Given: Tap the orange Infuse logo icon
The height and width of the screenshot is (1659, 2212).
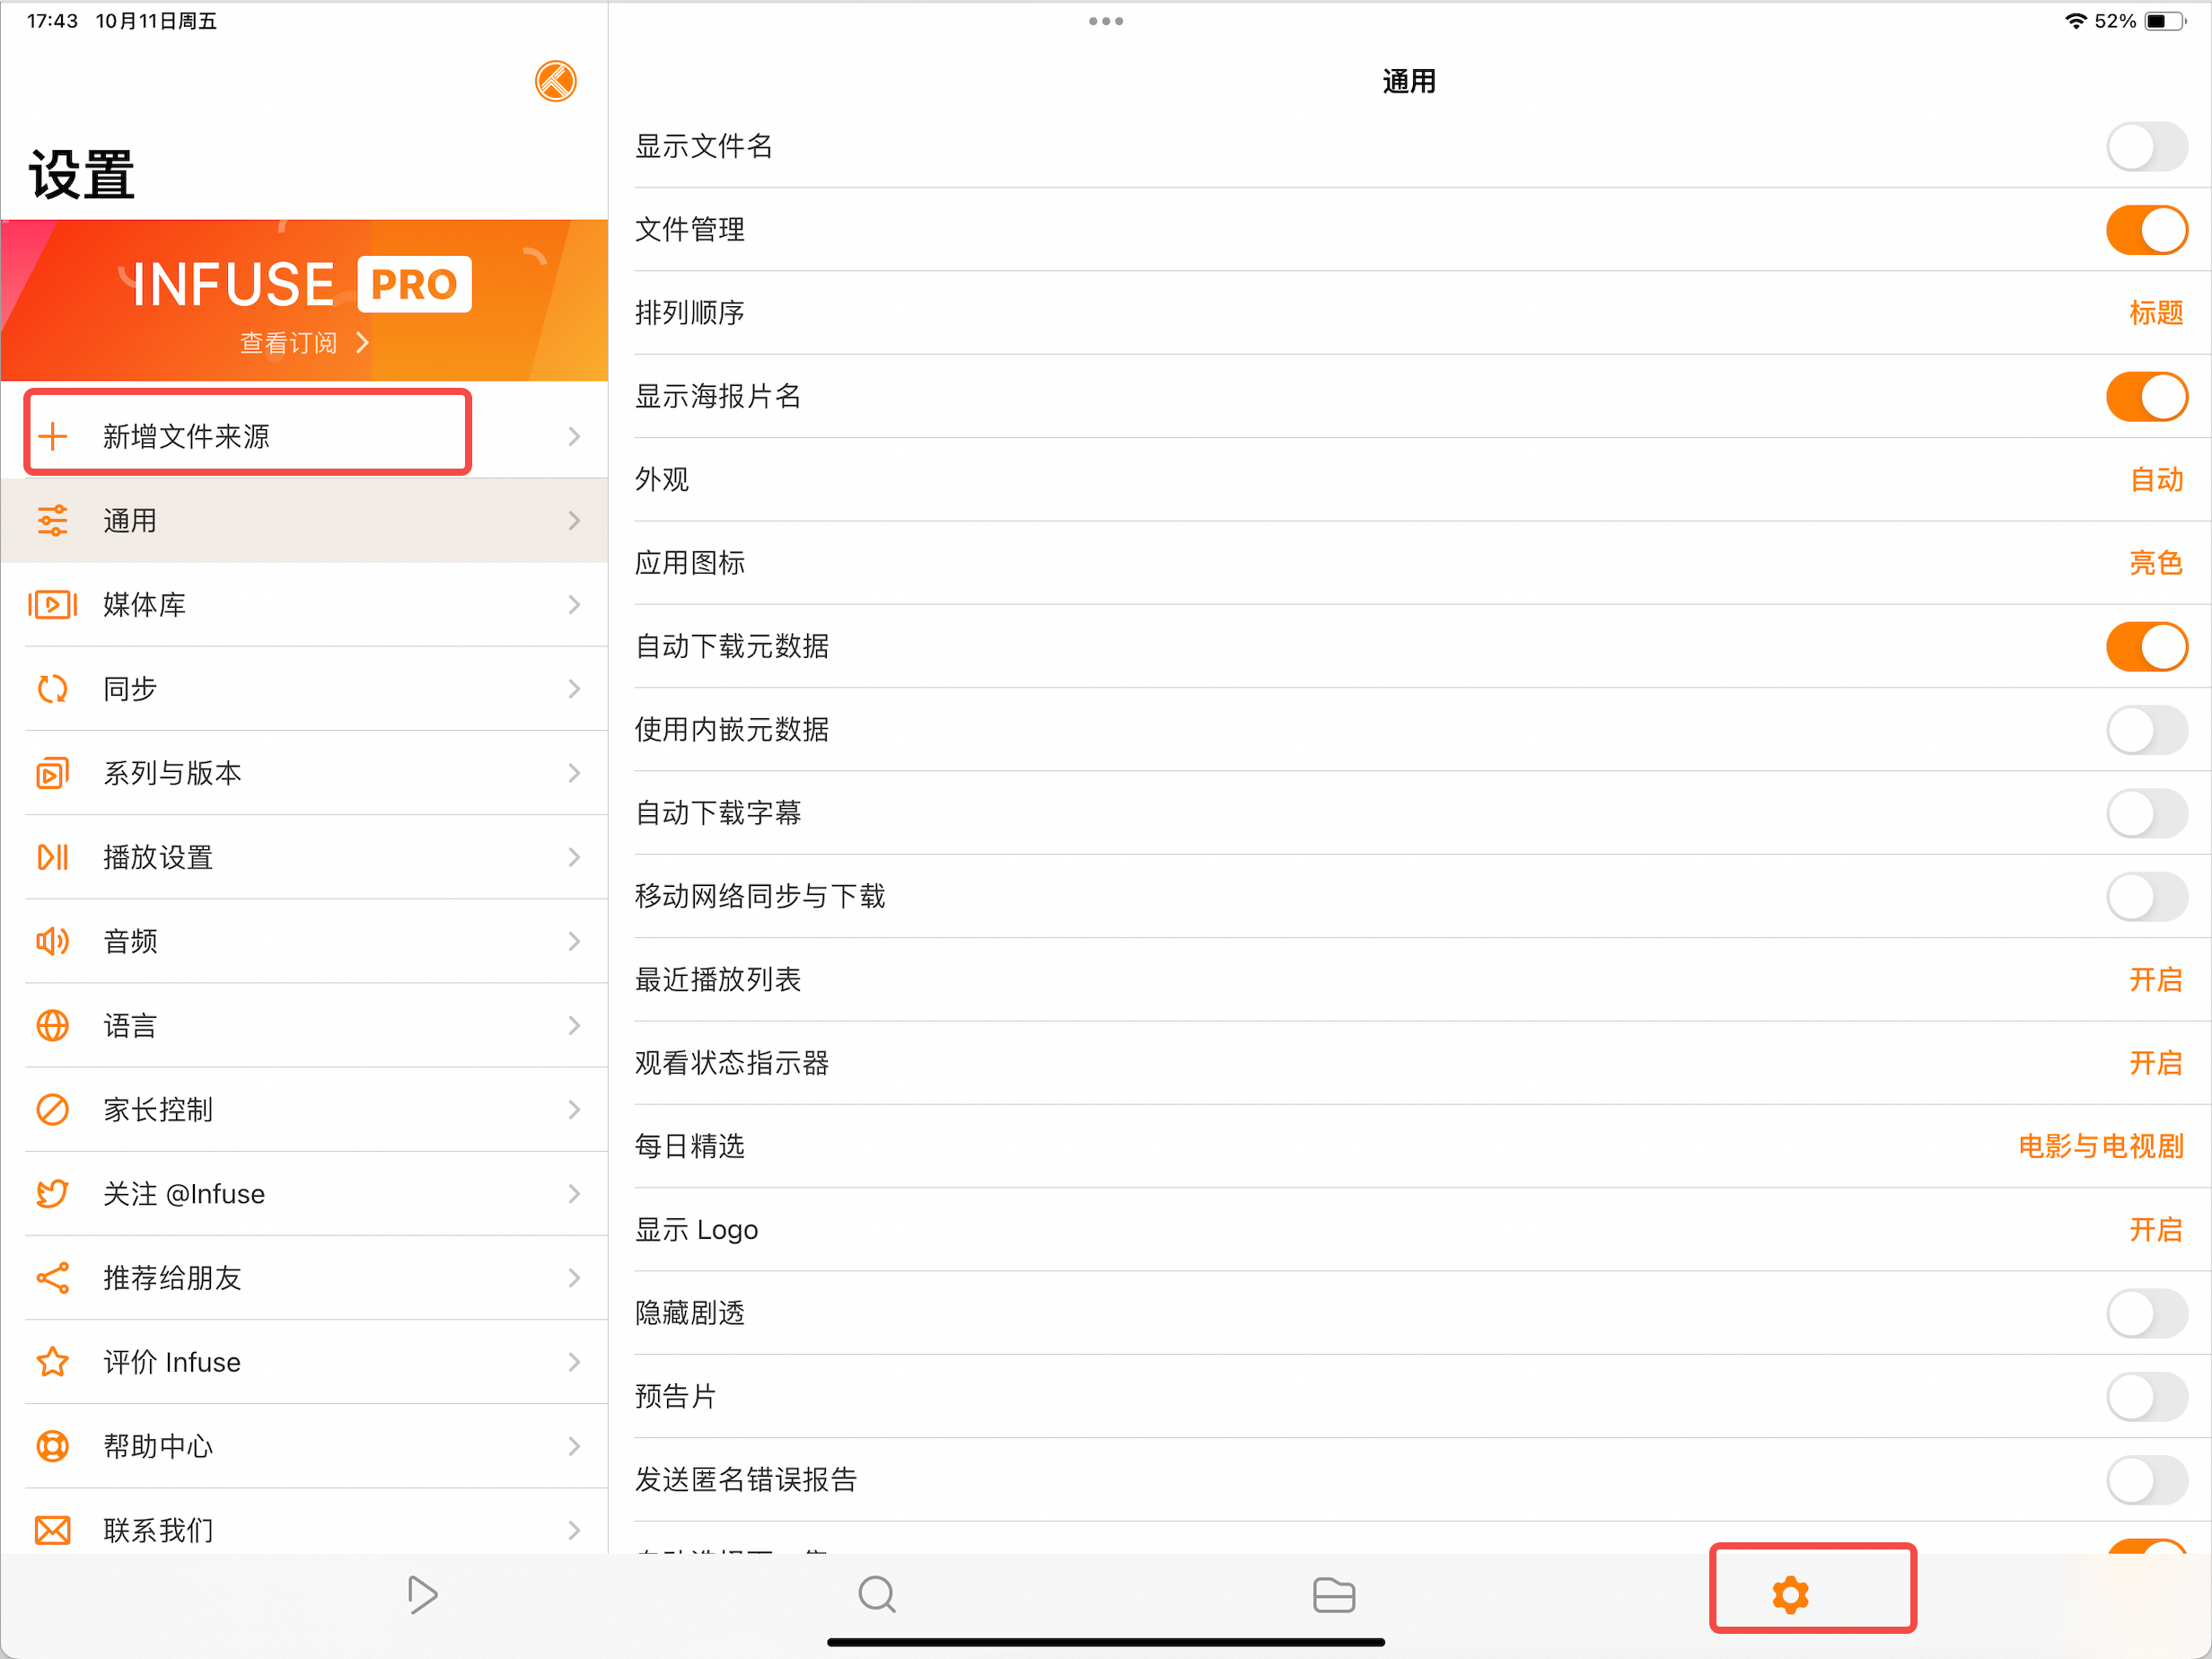Looking at the screenshot, I should pyautogui.click(x=555, y=81).
